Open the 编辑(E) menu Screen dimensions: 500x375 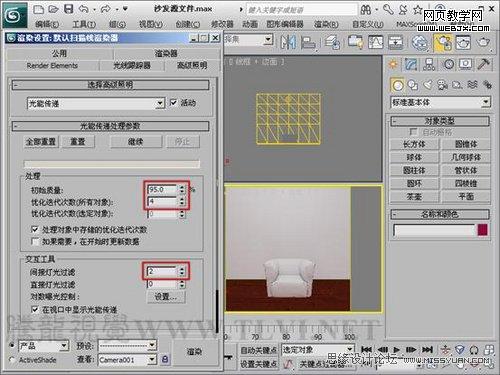[47, 24]
